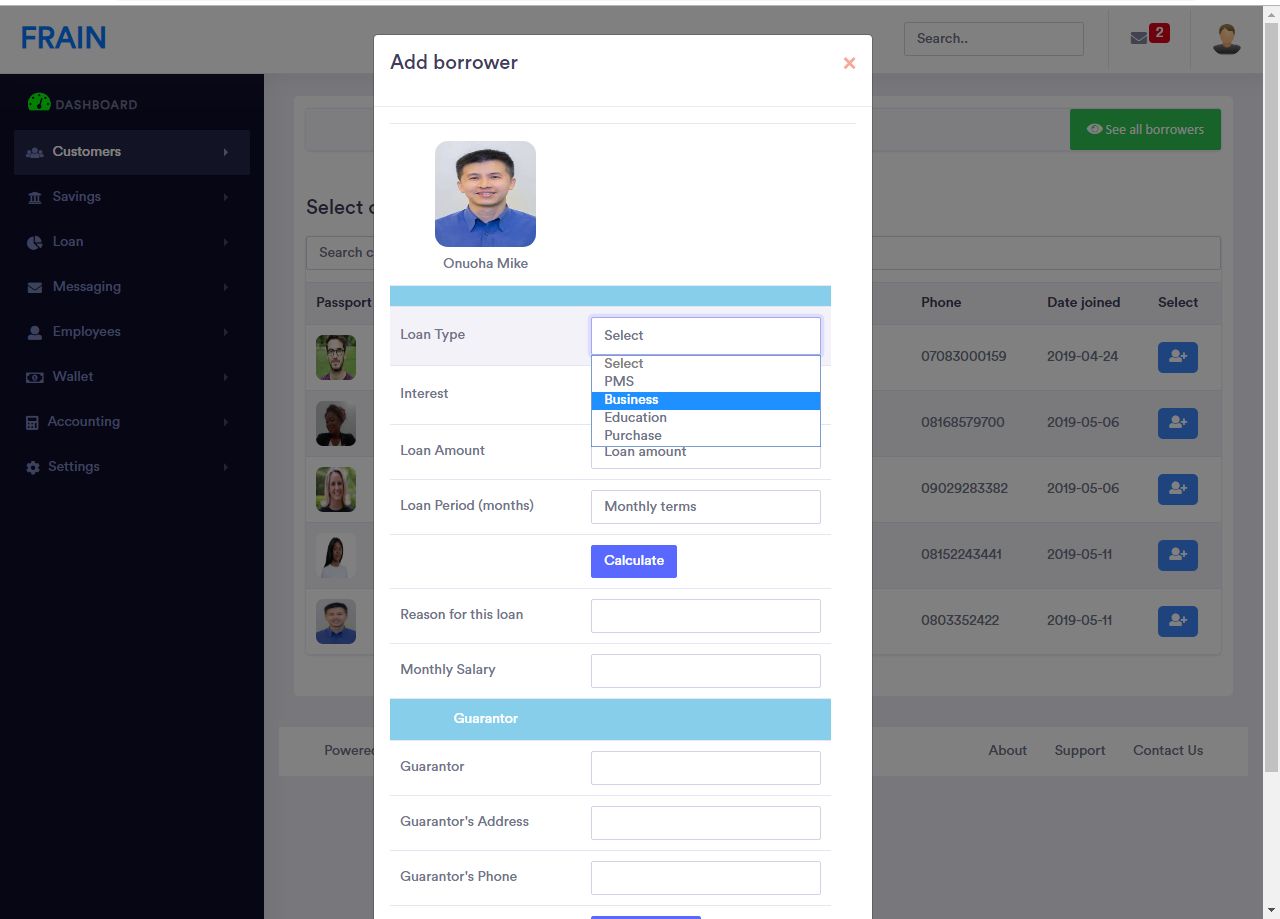Click the profile avatar in top bar
This screenshot has width=1280, height=919.
(x=1226, y=38)
